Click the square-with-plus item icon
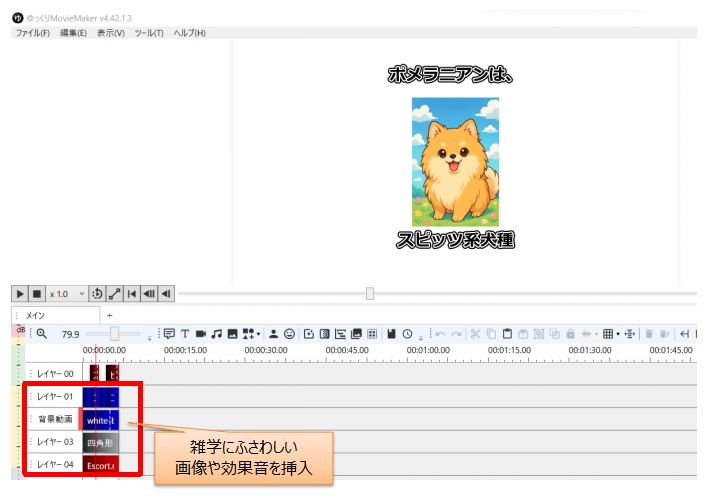The height and width of the screenshot is (496, 711). click(309, 334)
